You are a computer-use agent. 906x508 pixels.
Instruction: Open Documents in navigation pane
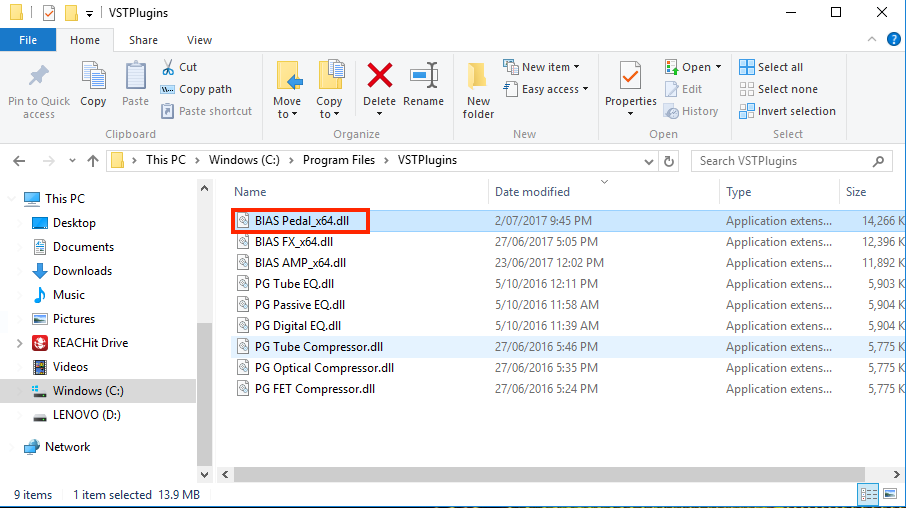(x=83, y=247)
